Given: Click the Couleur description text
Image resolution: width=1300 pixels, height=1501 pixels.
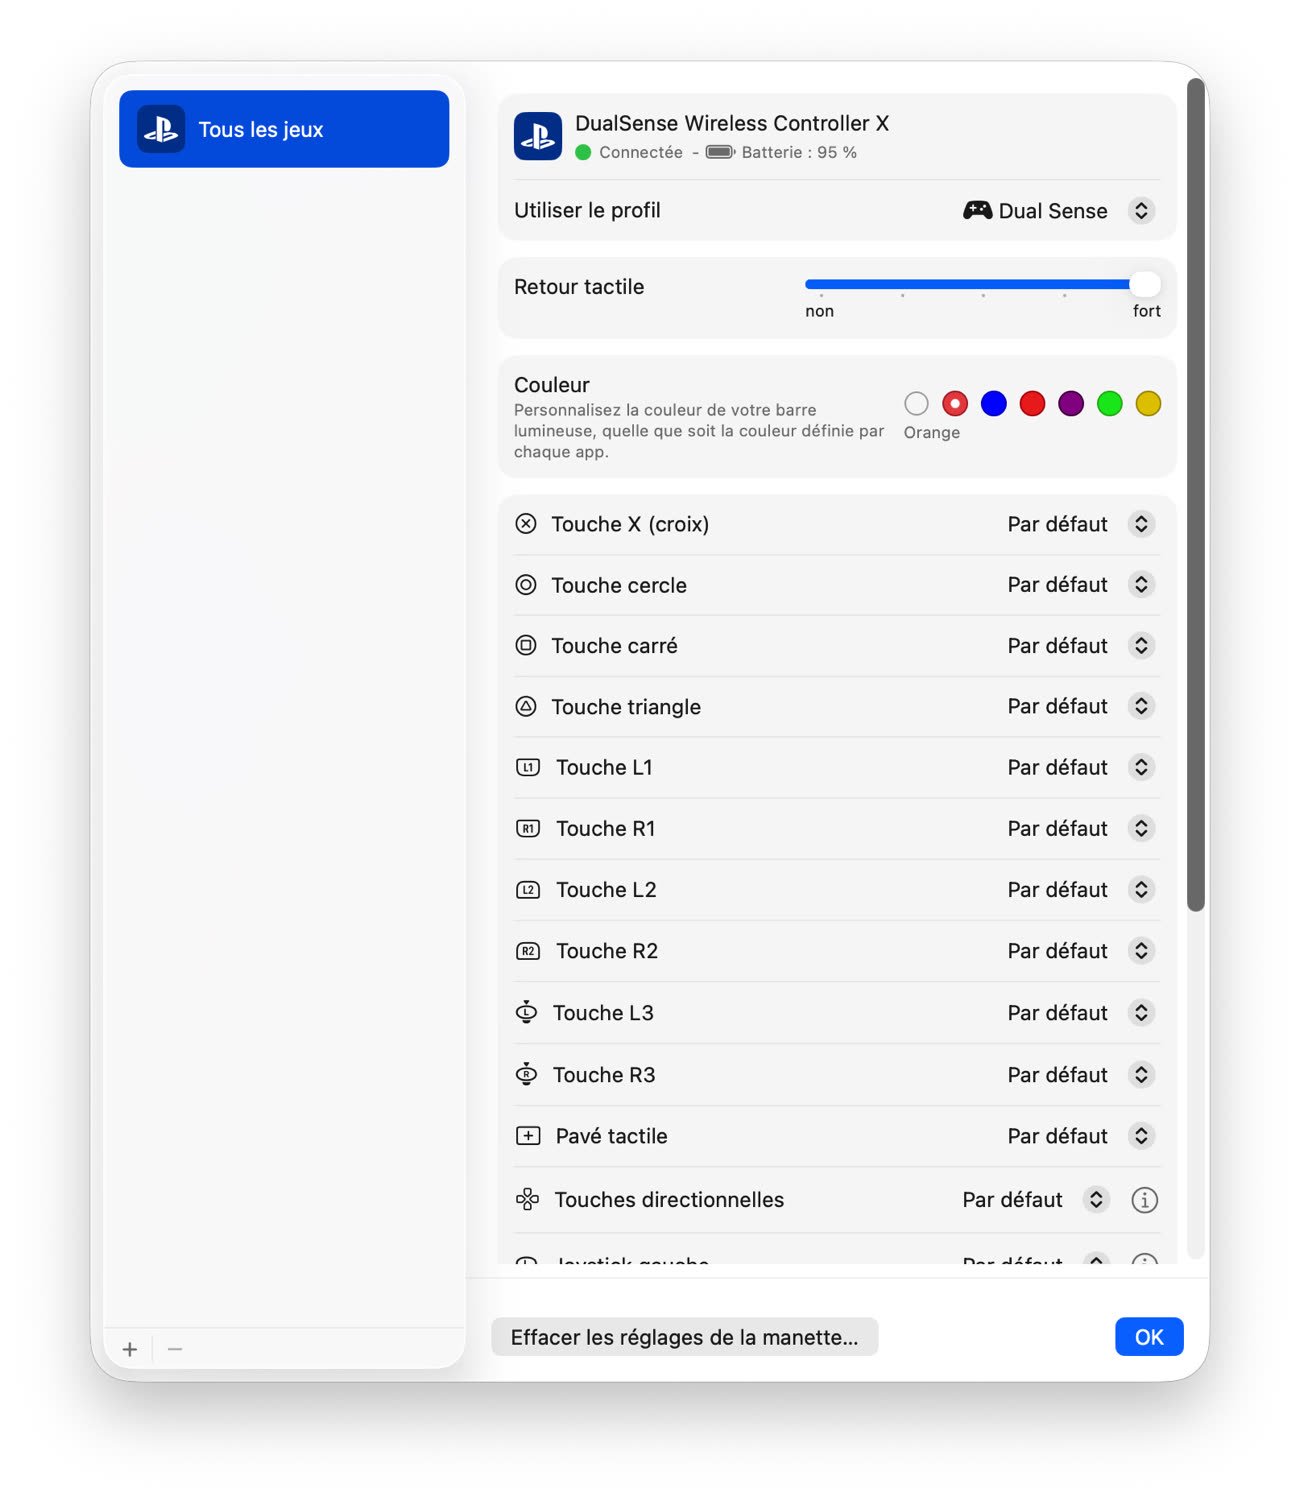Looking at the screenshot, I should click(699, 431).
